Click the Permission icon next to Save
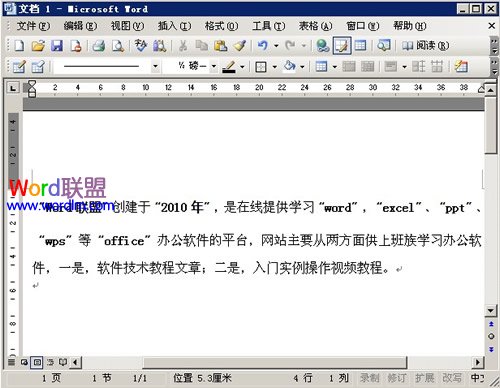Screen dimensions: 500x388 coord(76,46)
